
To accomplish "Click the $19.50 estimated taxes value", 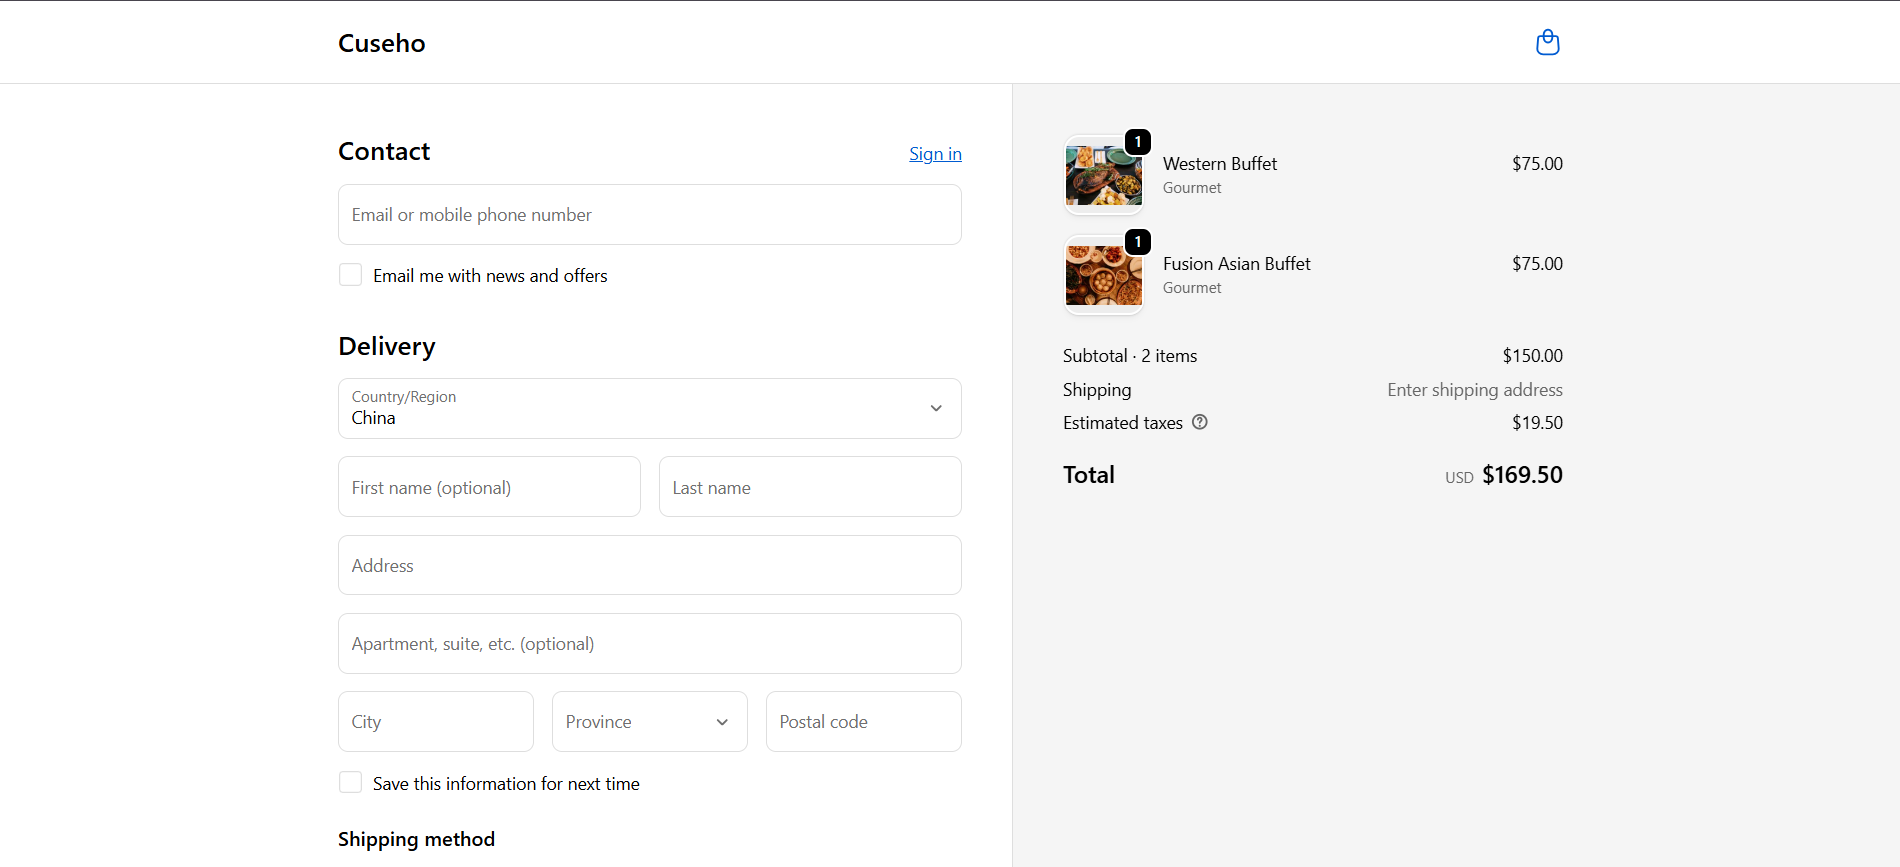I will pos(1537,423).
